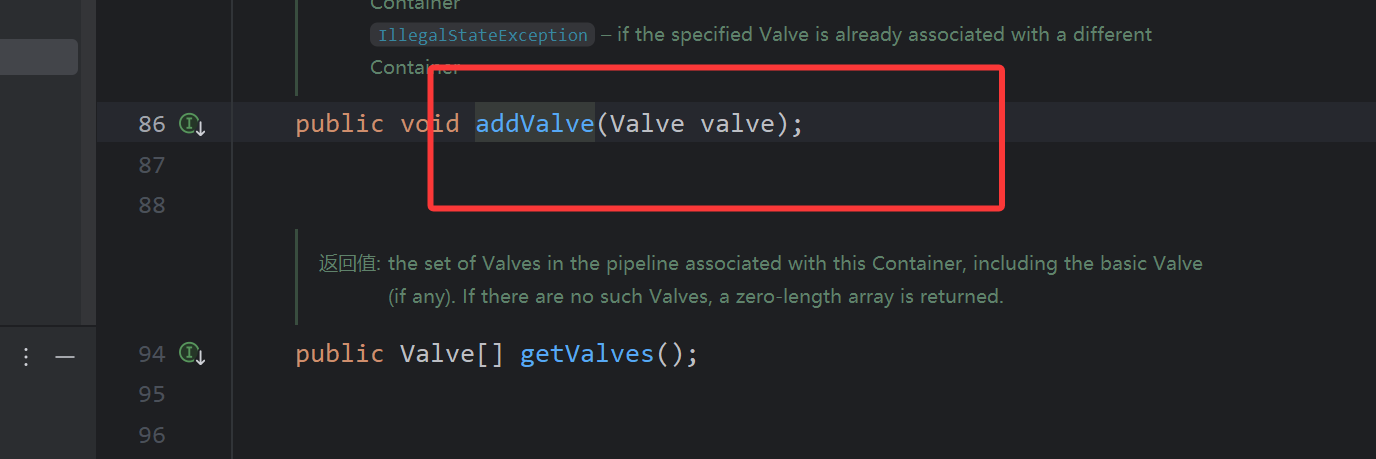The width and height of the screenshot is (1376, 459).
Task: Click the public keyword on line 94
Action: [x=339, y=354]
